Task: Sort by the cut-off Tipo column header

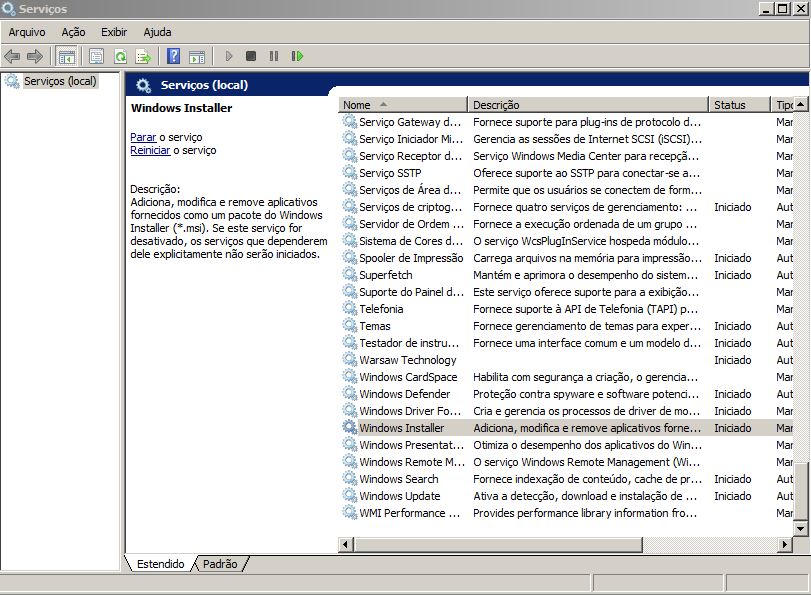Action: [x=782, y=105]
